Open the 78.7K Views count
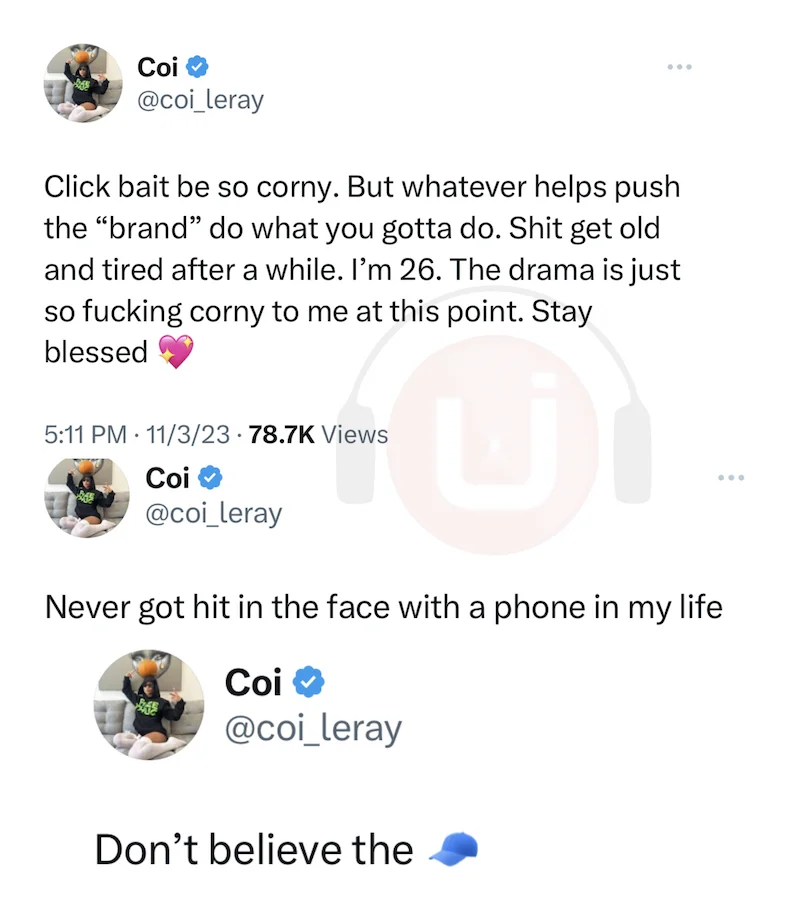This screenshot has height=915, width=800. (x=318, y=435)
